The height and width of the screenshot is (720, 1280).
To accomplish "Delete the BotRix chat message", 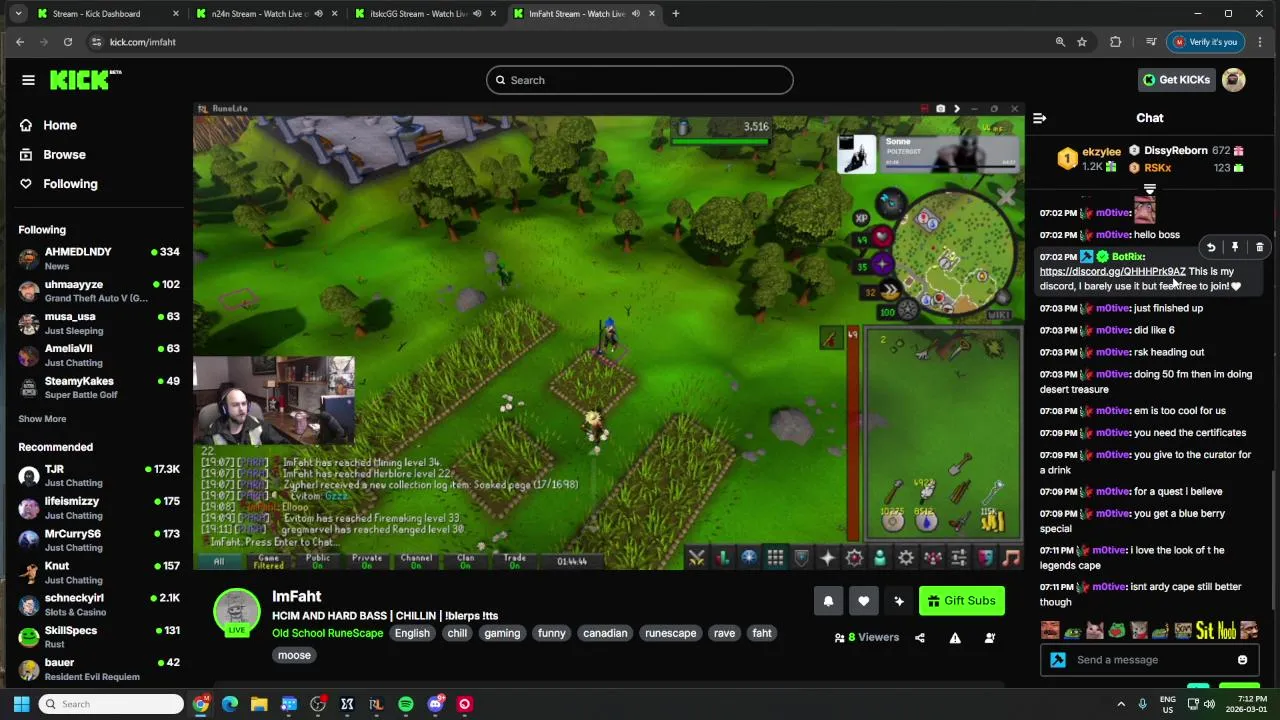I will pos(1259,247).
